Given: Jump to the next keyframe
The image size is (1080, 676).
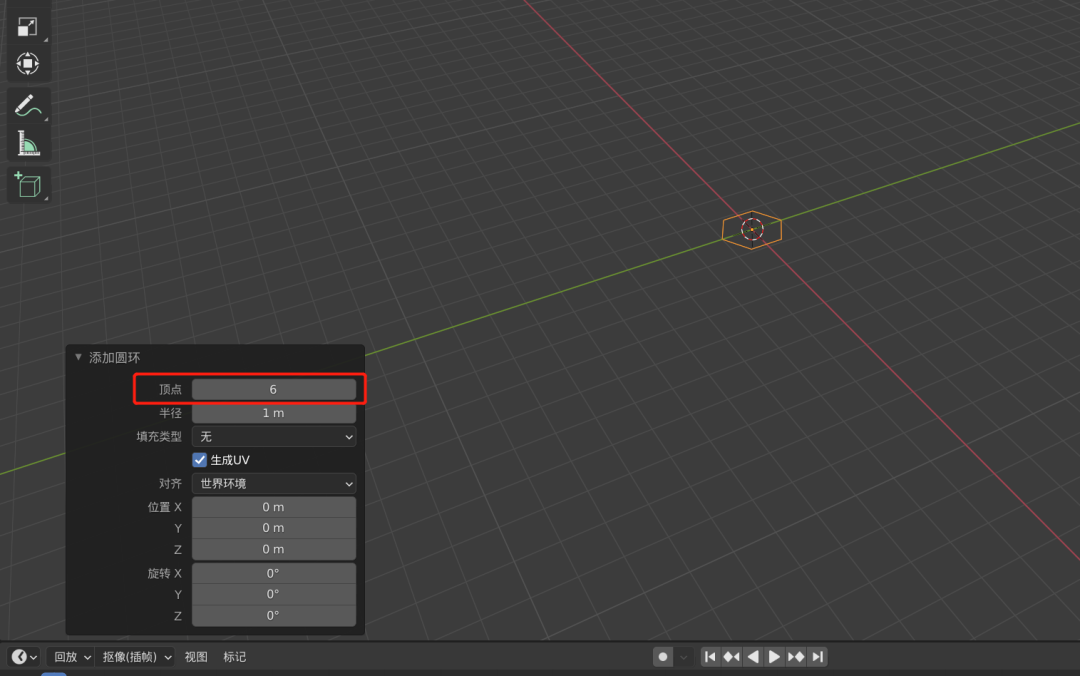Looking at the screenshot, I should 796,657.
